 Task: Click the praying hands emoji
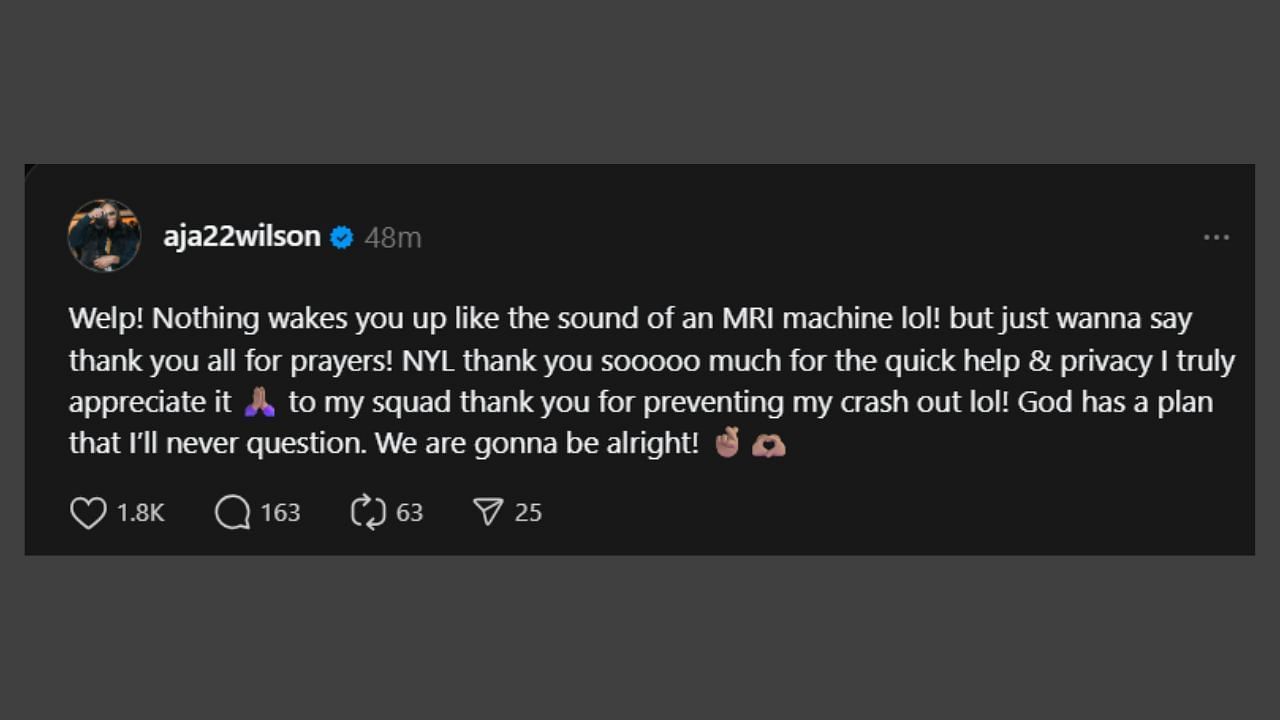tap(260, 402)
